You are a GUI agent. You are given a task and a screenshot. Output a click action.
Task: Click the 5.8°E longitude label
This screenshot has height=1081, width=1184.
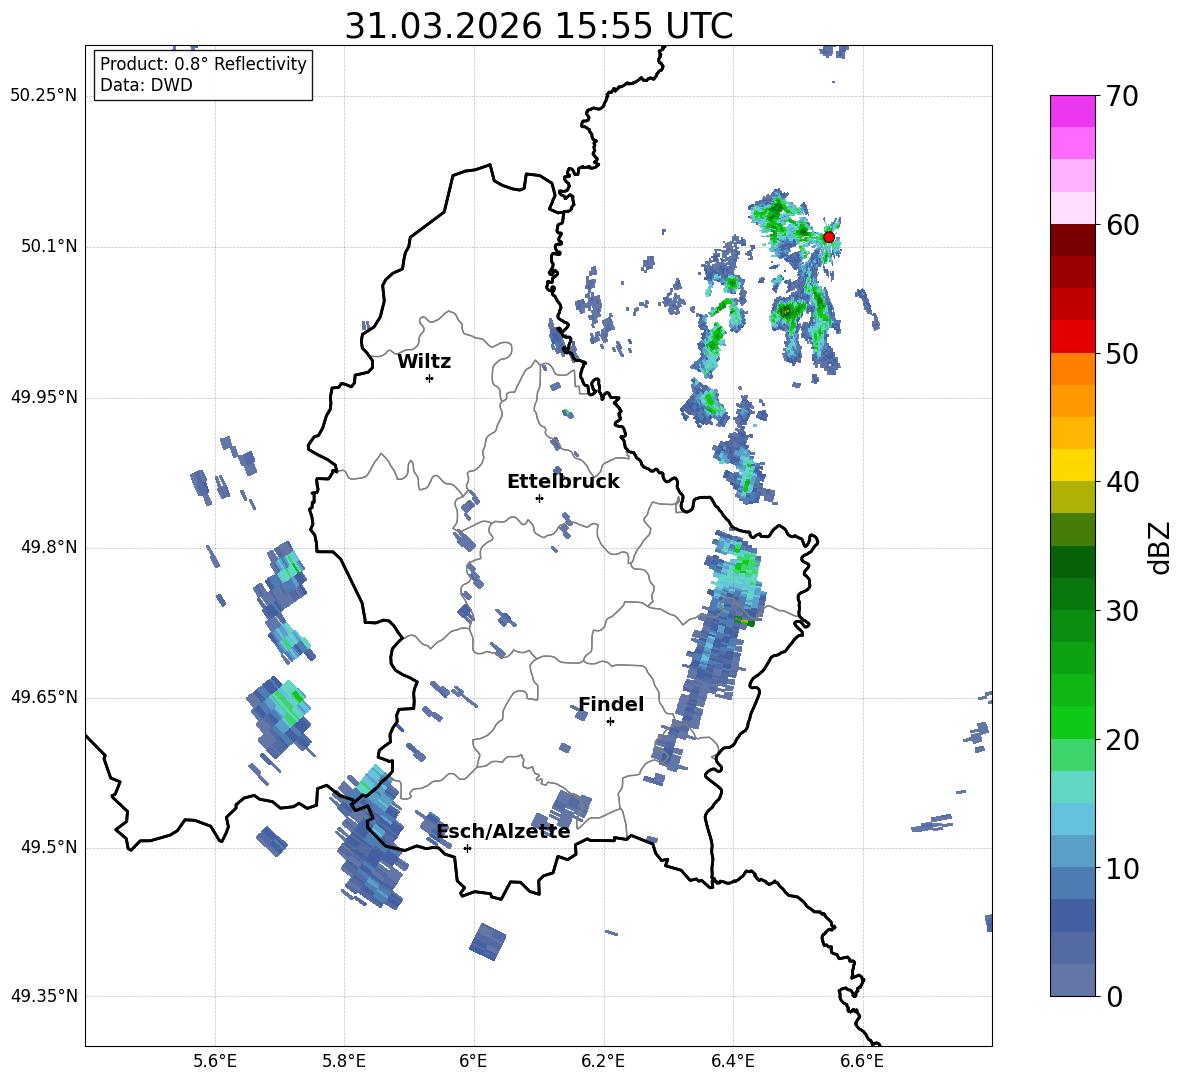(344, 1061)
